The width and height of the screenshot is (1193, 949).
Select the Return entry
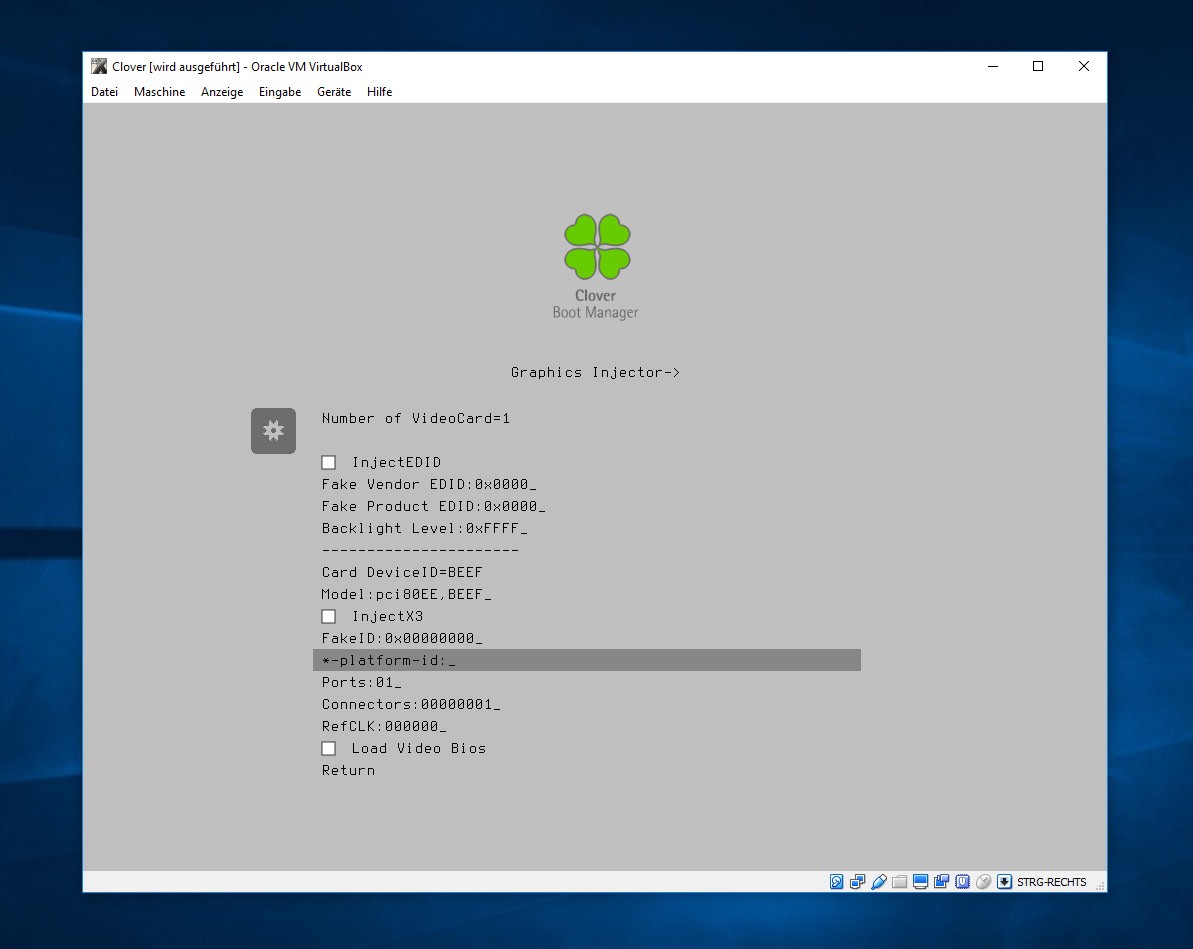pos(348,770)
